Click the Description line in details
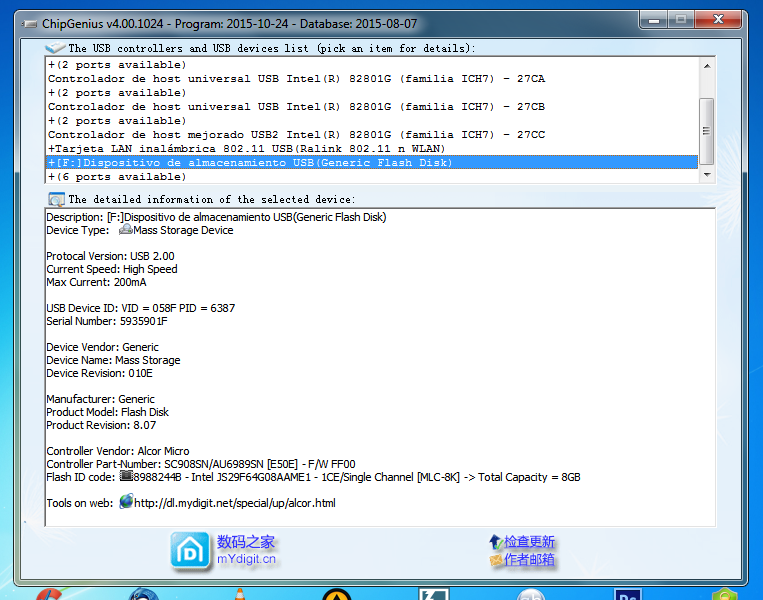Screen dimensions: 763x600 tap(217, 217)
